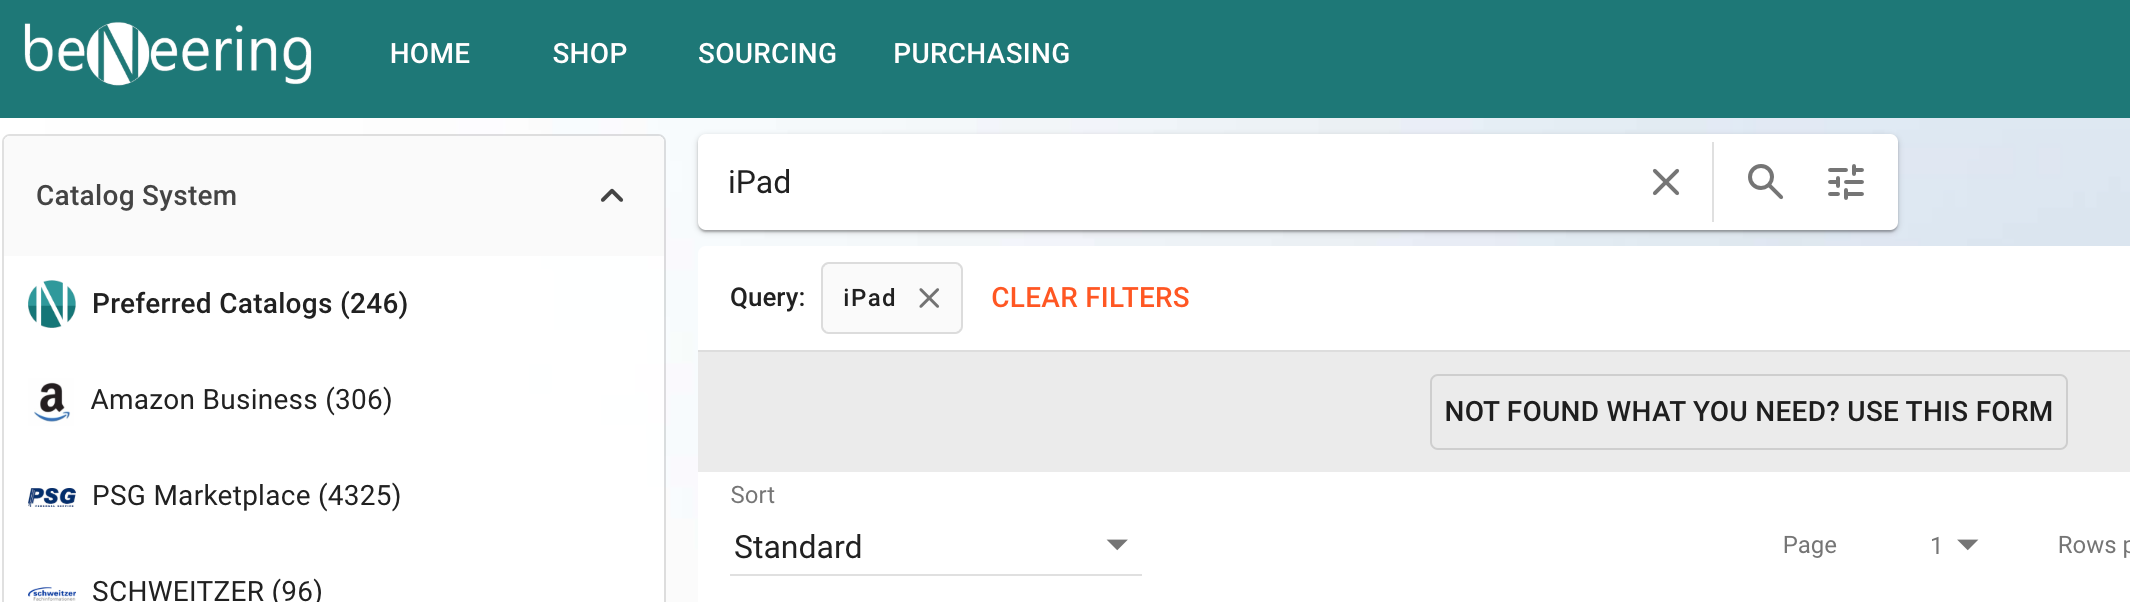Open the SHOP menu

pyautogui.click(x=590, y=54)
